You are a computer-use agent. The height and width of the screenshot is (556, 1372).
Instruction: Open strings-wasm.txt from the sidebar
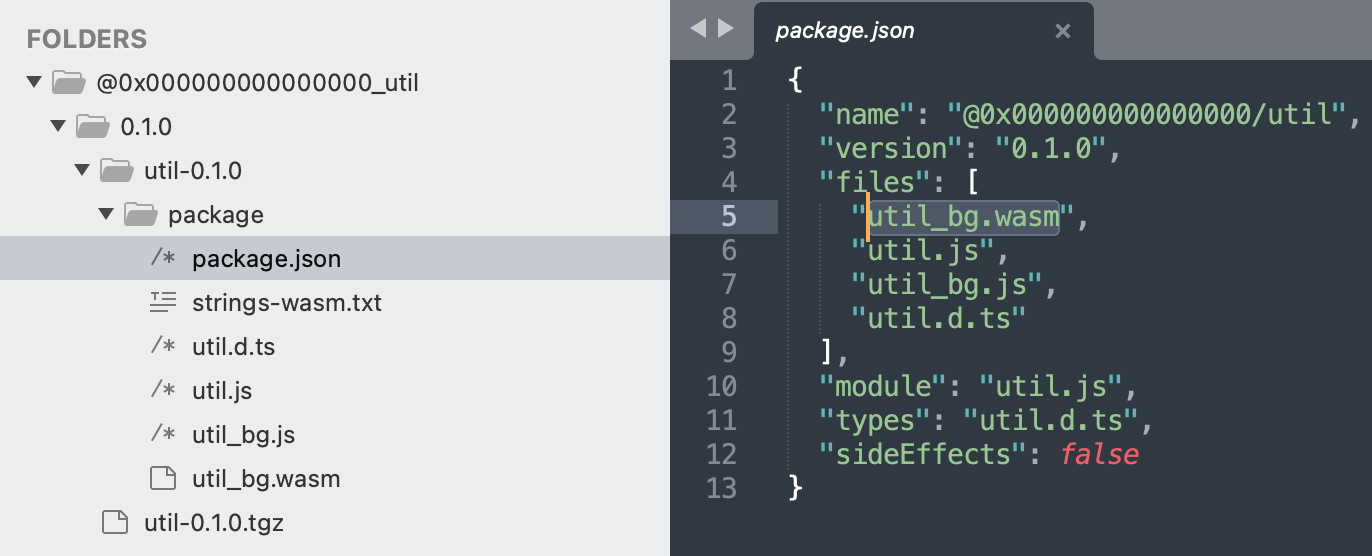286,302
